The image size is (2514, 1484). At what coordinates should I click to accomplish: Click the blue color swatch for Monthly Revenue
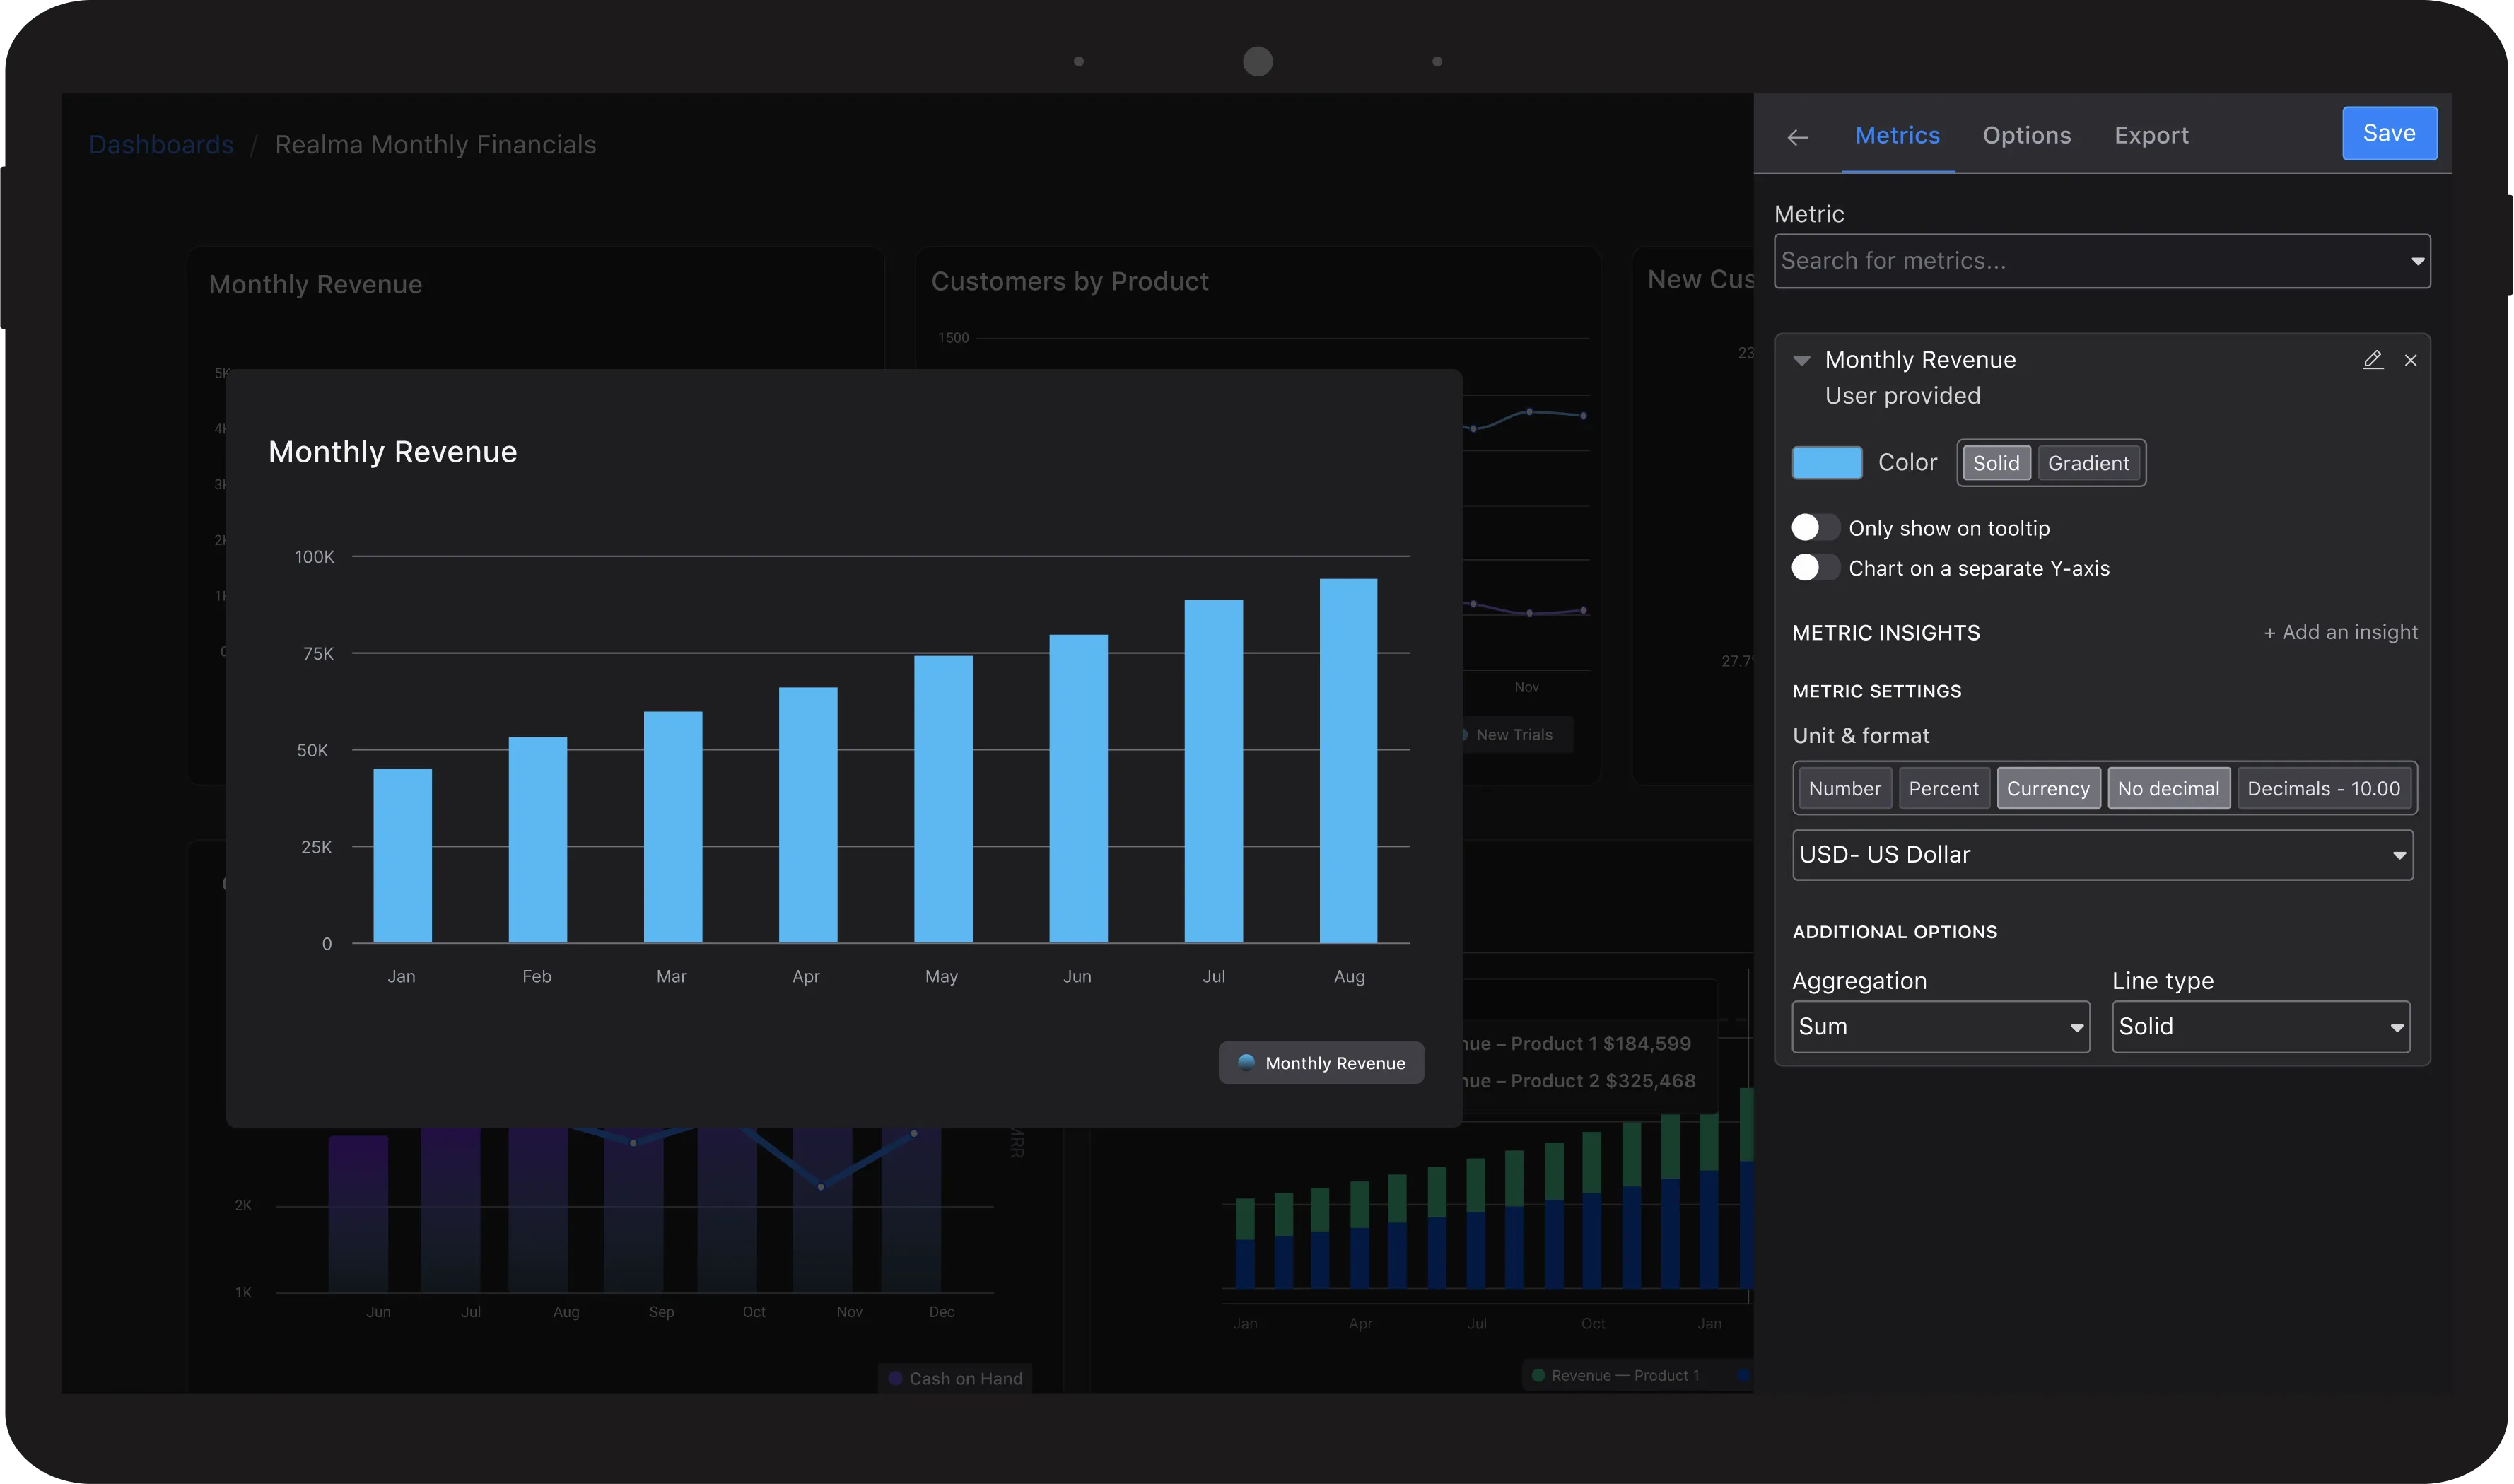click(1826, 463)
